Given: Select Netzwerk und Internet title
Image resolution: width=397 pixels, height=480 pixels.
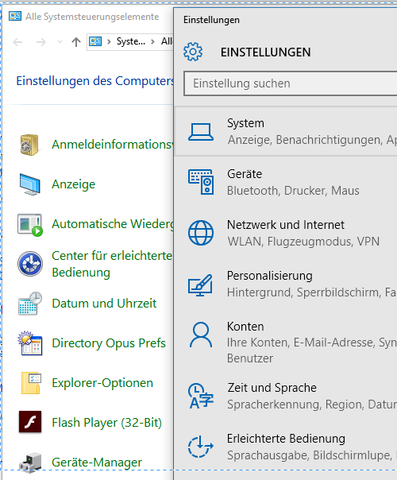Looking at the screenshot, I should [286, 225].
